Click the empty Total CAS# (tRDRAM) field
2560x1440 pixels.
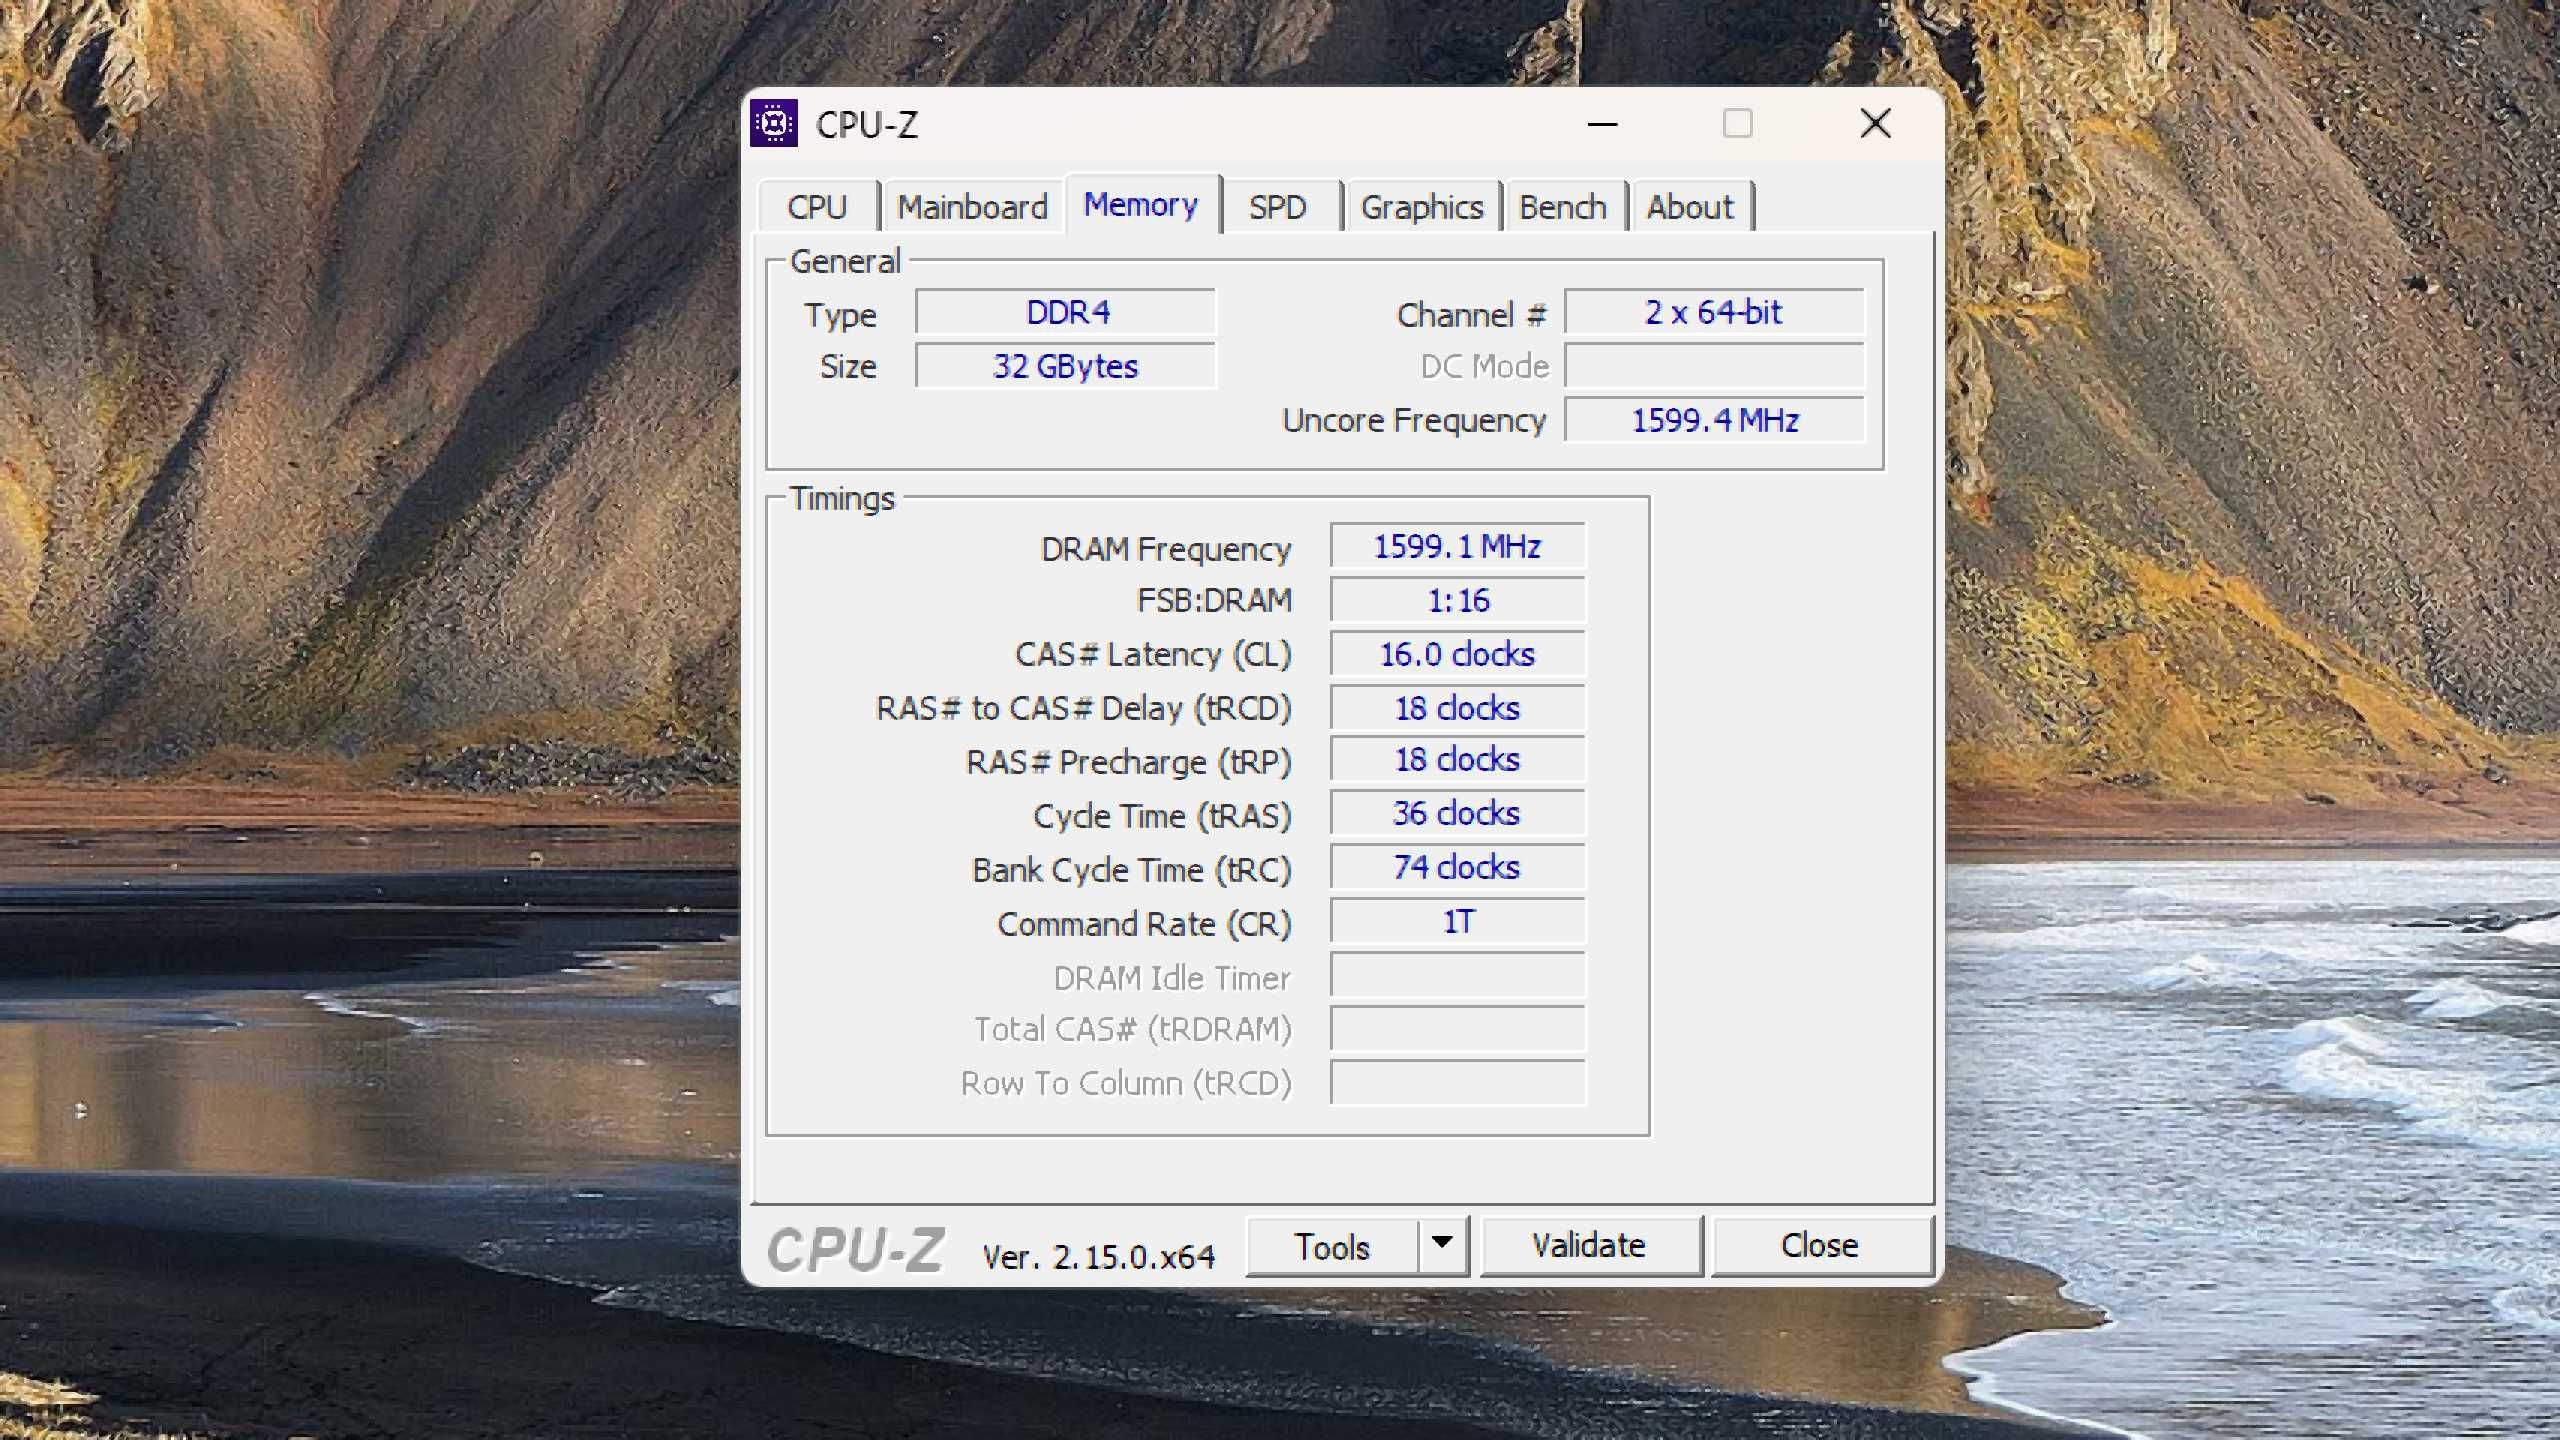coord(1457,1030)
